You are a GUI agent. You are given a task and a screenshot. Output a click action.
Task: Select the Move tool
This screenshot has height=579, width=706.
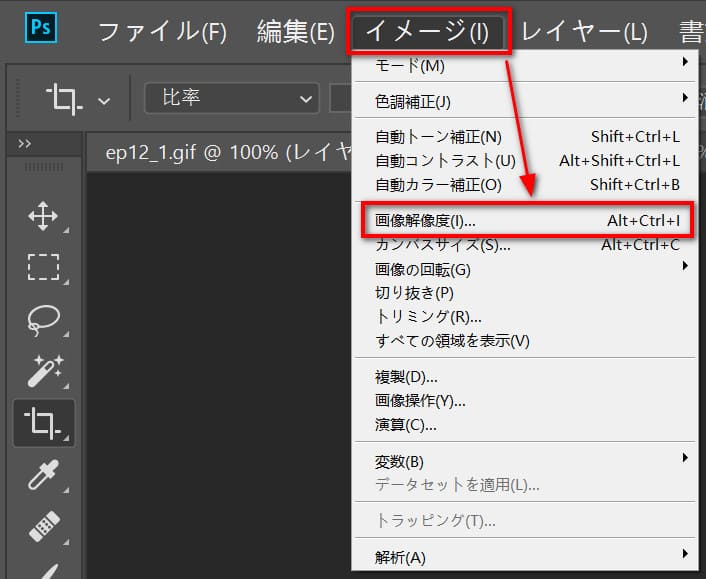tap(43, 217)
